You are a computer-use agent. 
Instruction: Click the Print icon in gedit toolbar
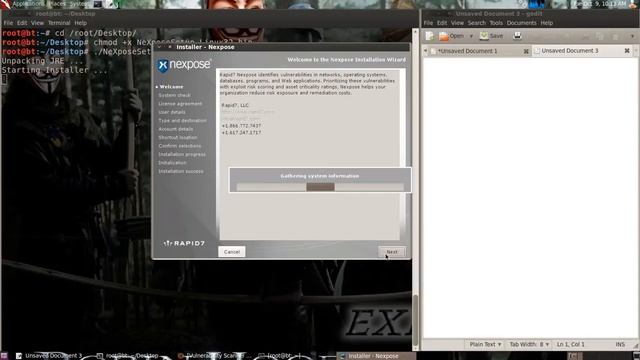[517, 36]
